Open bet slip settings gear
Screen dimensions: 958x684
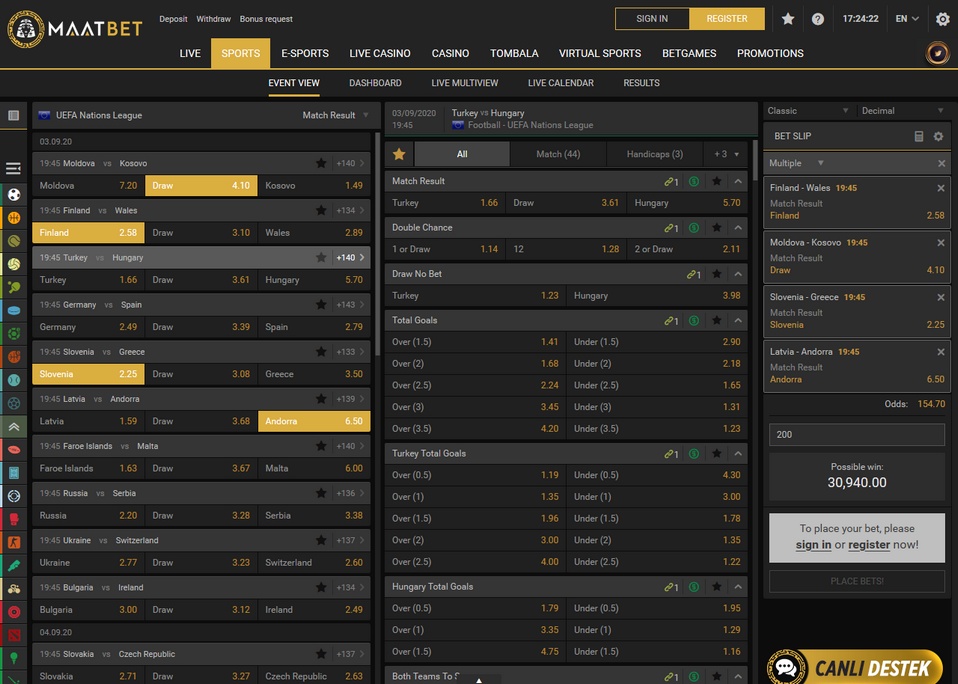coord(938,136)
